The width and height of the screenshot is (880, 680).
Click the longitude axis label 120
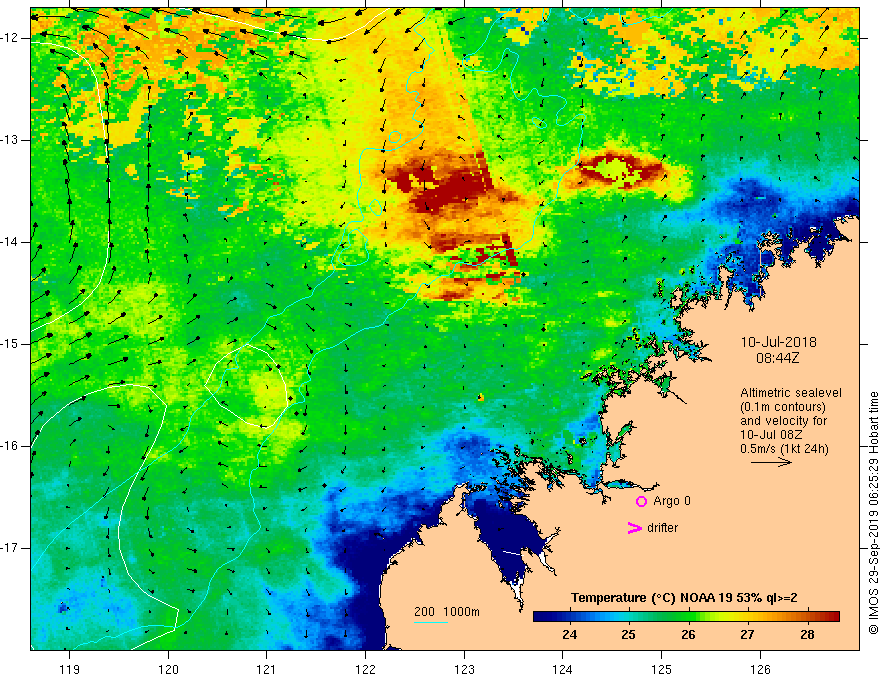coord(168,669)
